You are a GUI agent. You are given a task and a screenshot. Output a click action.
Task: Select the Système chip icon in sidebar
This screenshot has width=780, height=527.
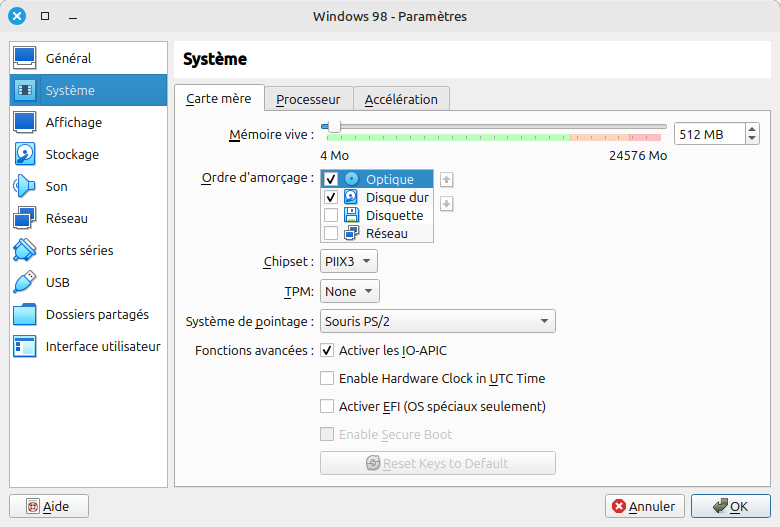pos(24,90)
